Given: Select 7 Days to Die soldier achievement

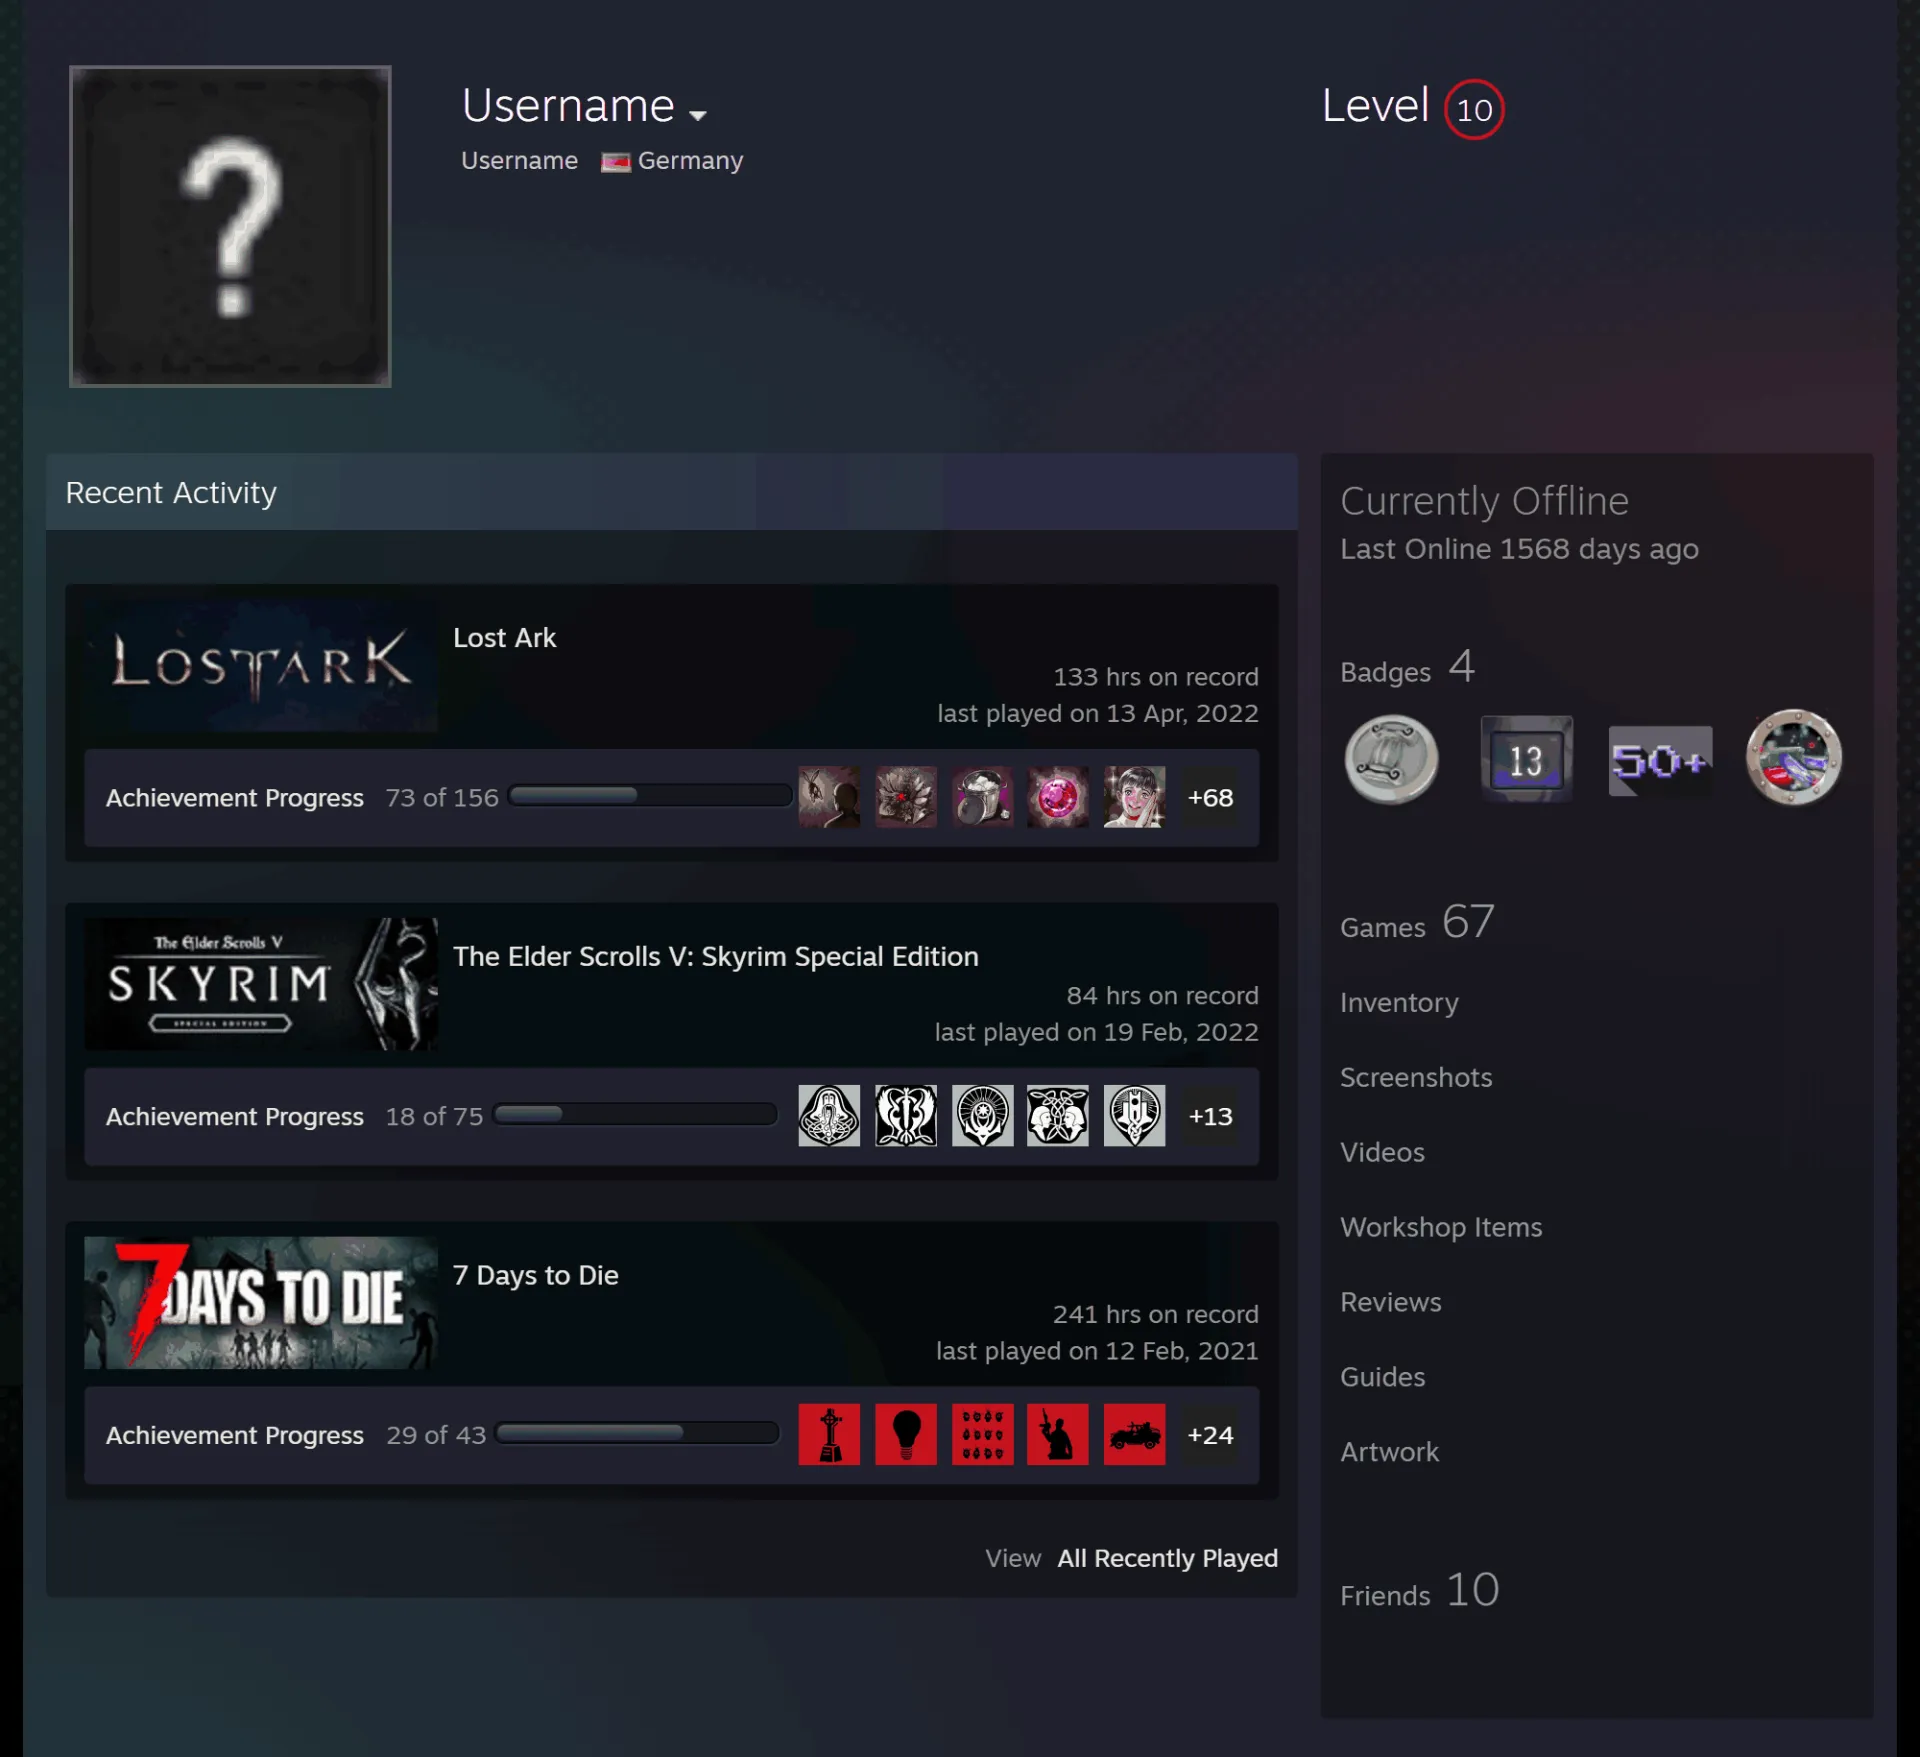Looking at the screenshot, I should 1058,1435.
